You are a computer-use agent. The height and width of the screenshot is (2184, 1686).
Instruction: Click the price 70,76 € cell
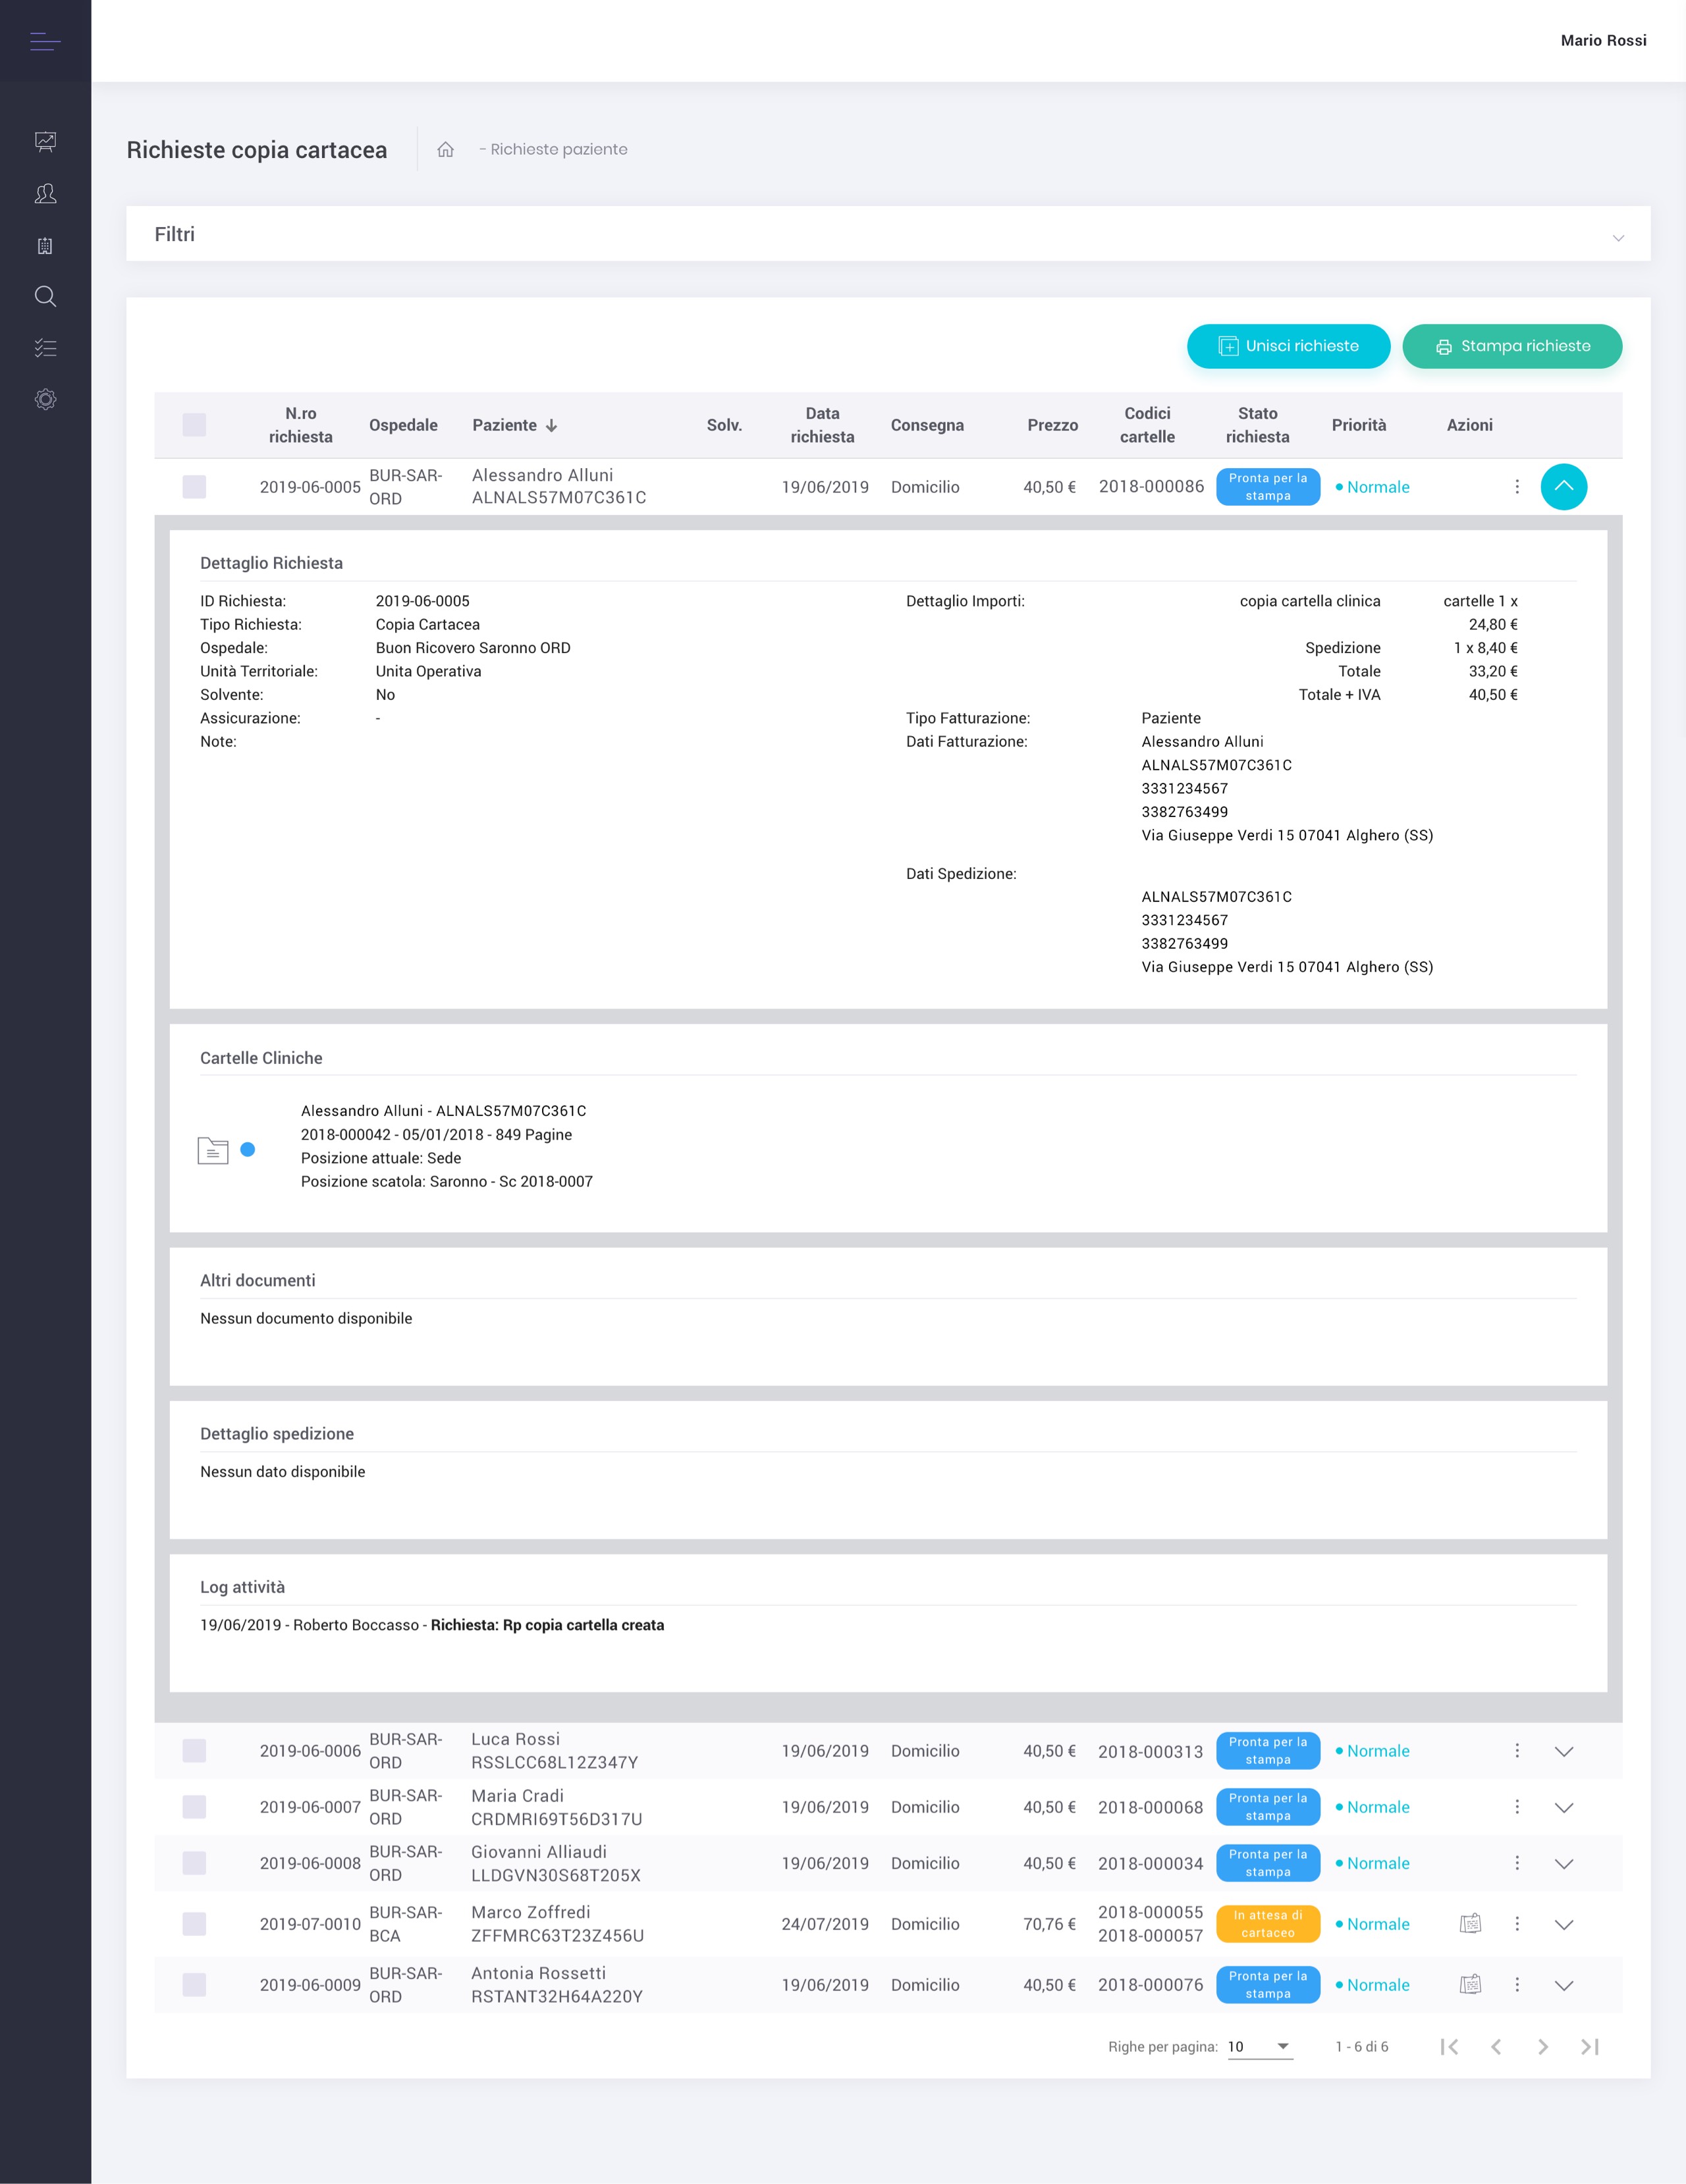tap(1049, 1924)
